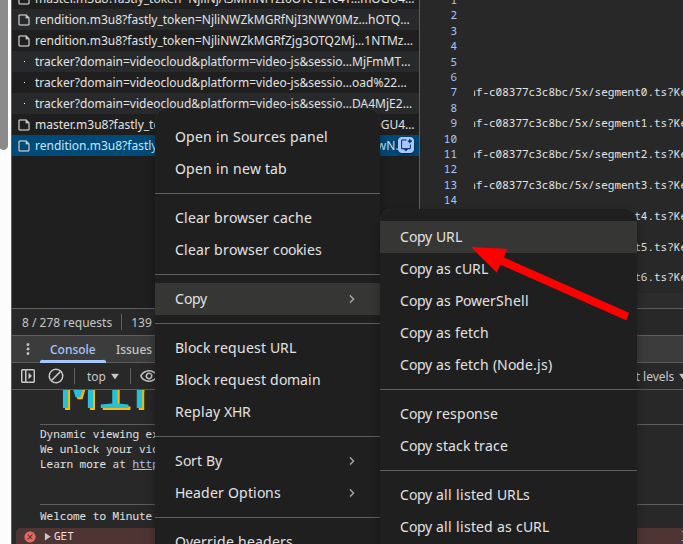Screen dimensions: 683x544
Task: Follow the Learn more link in console
Action: [x=145, y=464]
